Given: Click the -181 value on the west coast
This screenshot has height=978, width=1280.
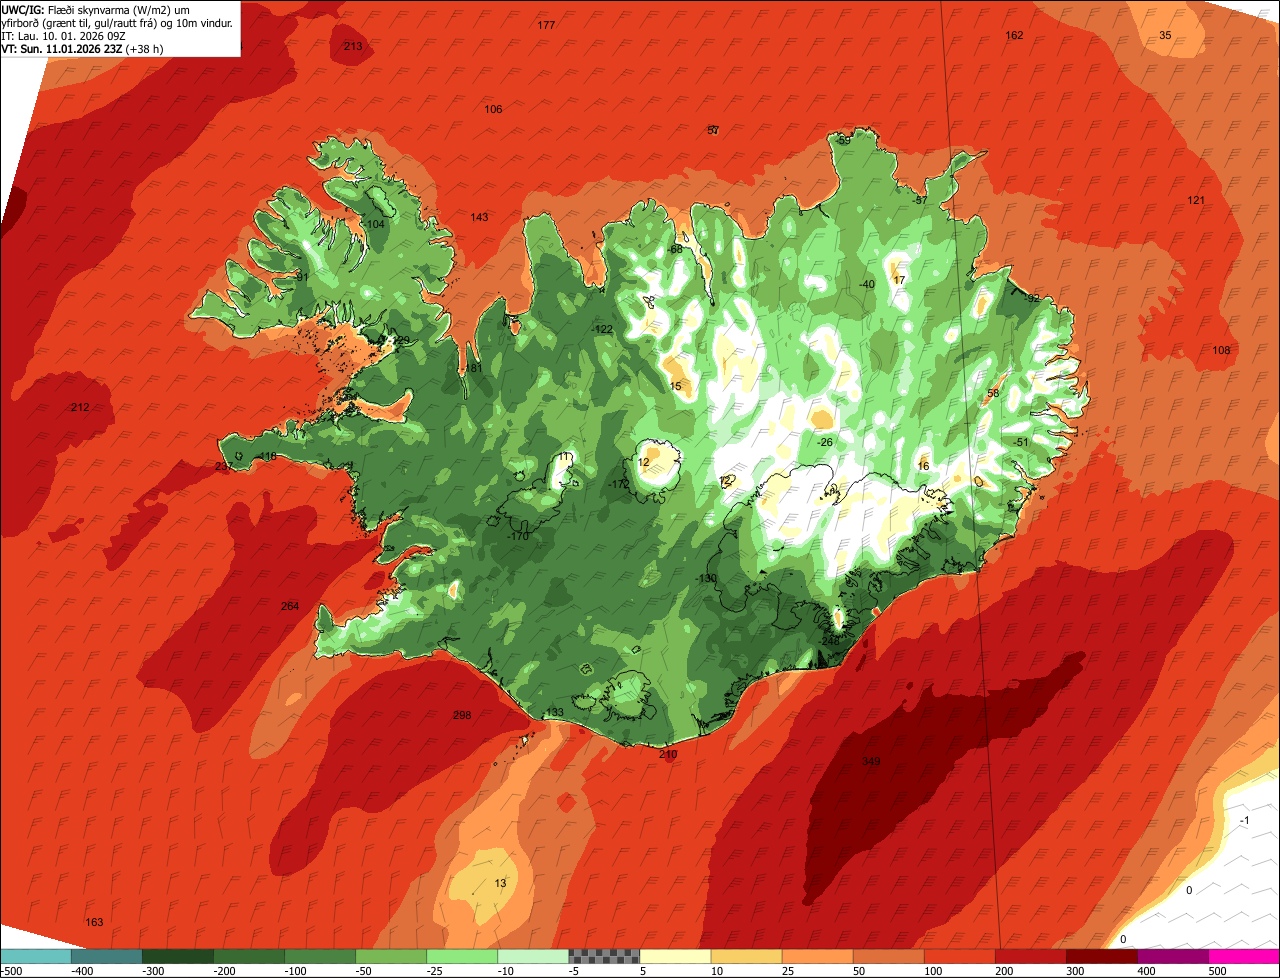Looking at the screenshot, I should coord(472,368).
